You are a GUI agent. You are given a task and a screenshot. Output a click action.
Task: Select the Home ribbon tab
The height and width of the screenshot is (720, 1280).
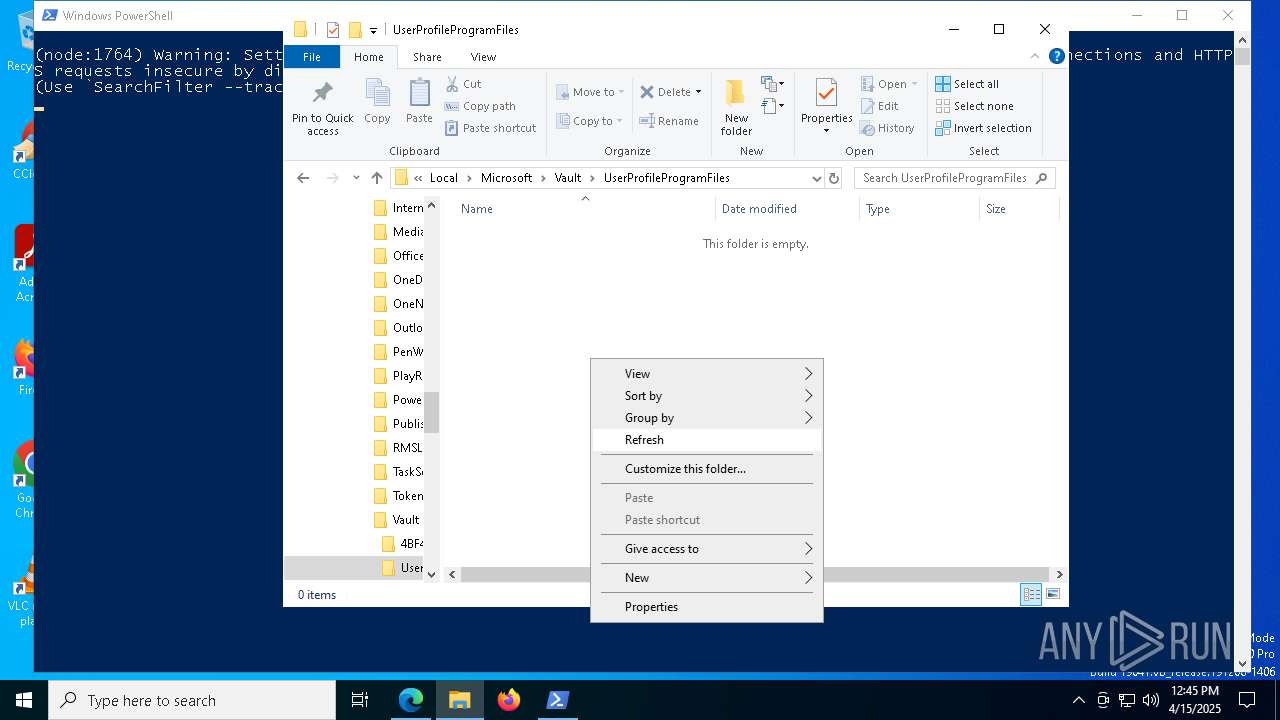pos(368,57)
